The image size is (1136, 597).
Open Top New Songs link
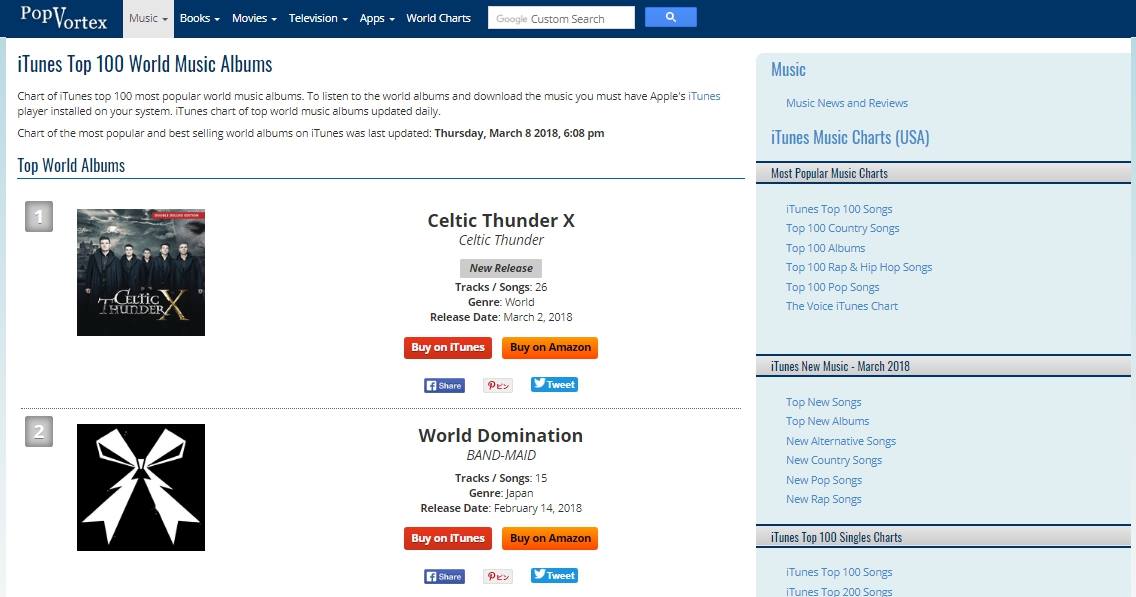[824, 402]
